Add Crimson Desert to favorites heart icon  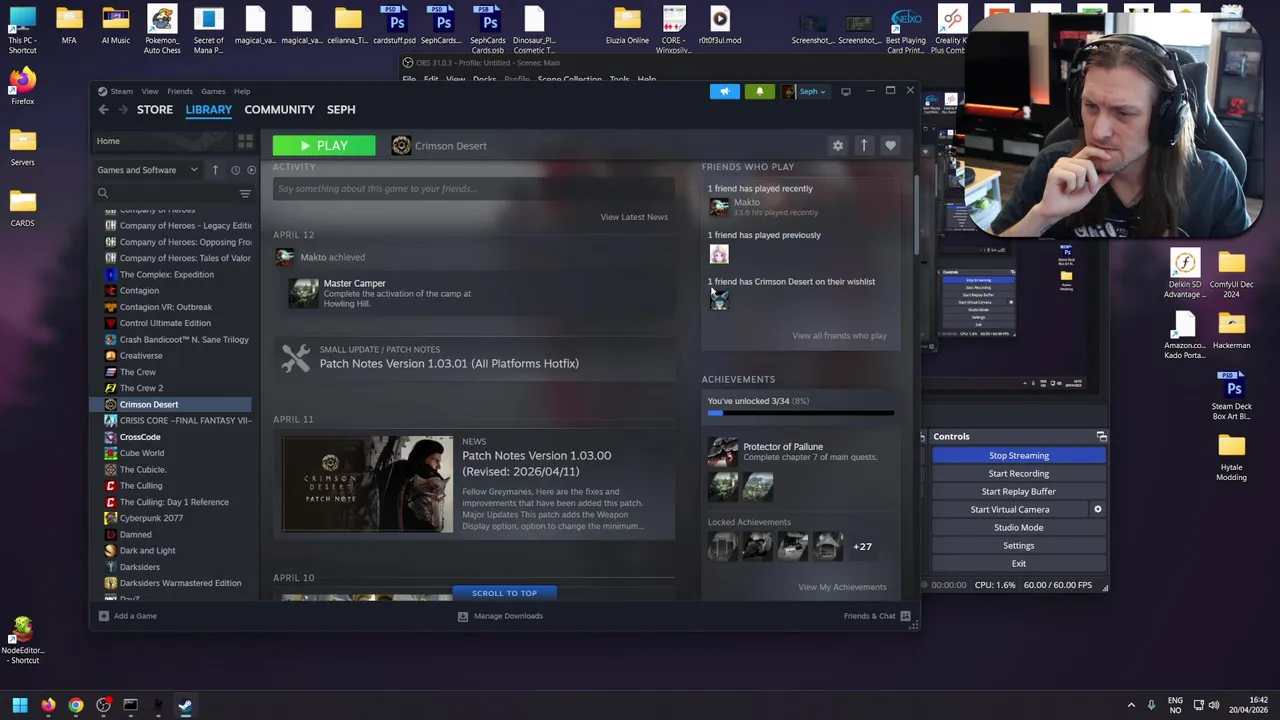(x=890, y=146)
